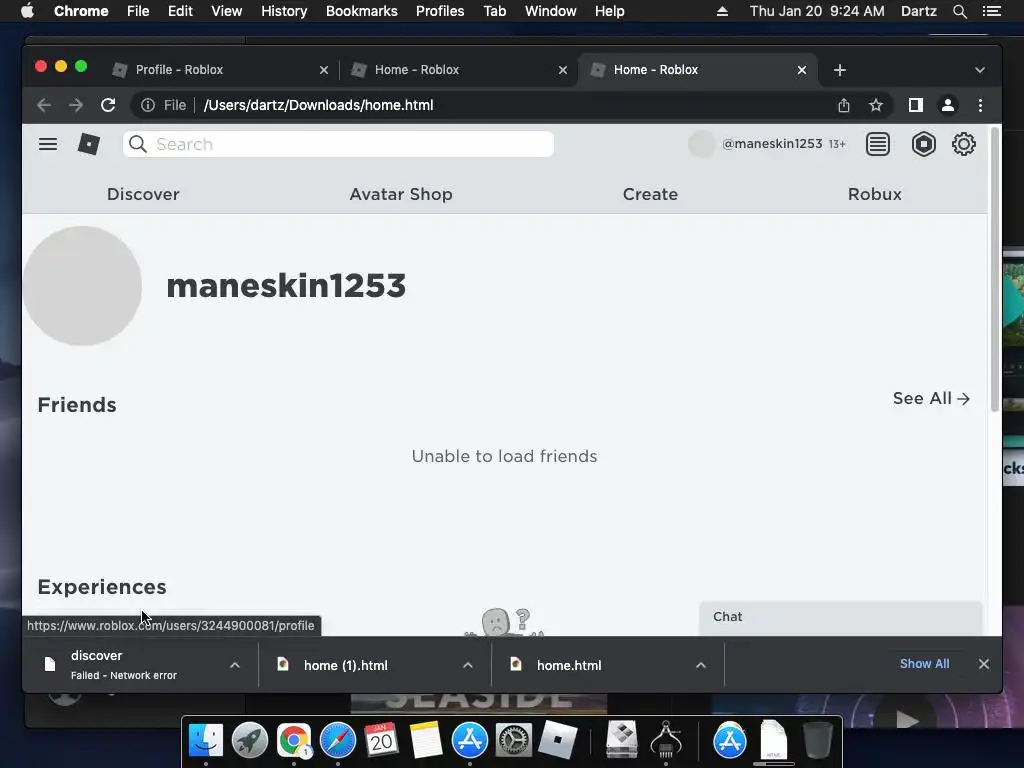This screenshot has width=1024, height=768.
Task: Click the Dartz user name in menu bar
Action: coord(918,11)
